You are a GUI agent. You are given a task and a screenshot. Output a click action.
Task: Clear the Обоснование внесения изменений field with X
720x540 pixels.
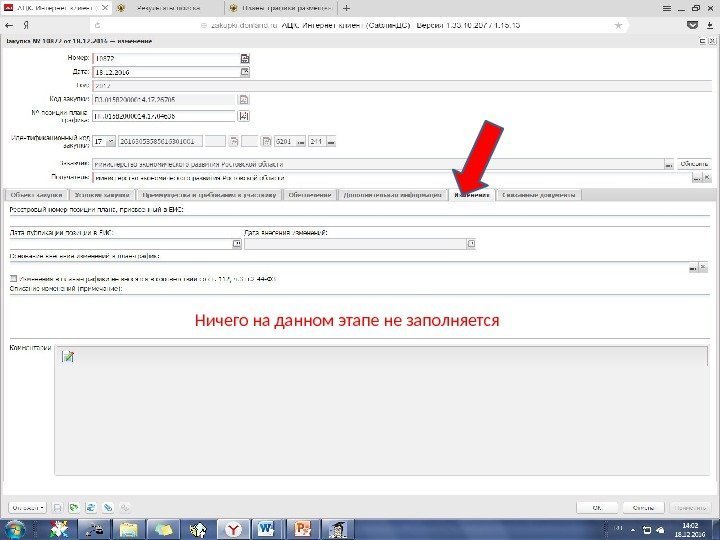point(703,267)
